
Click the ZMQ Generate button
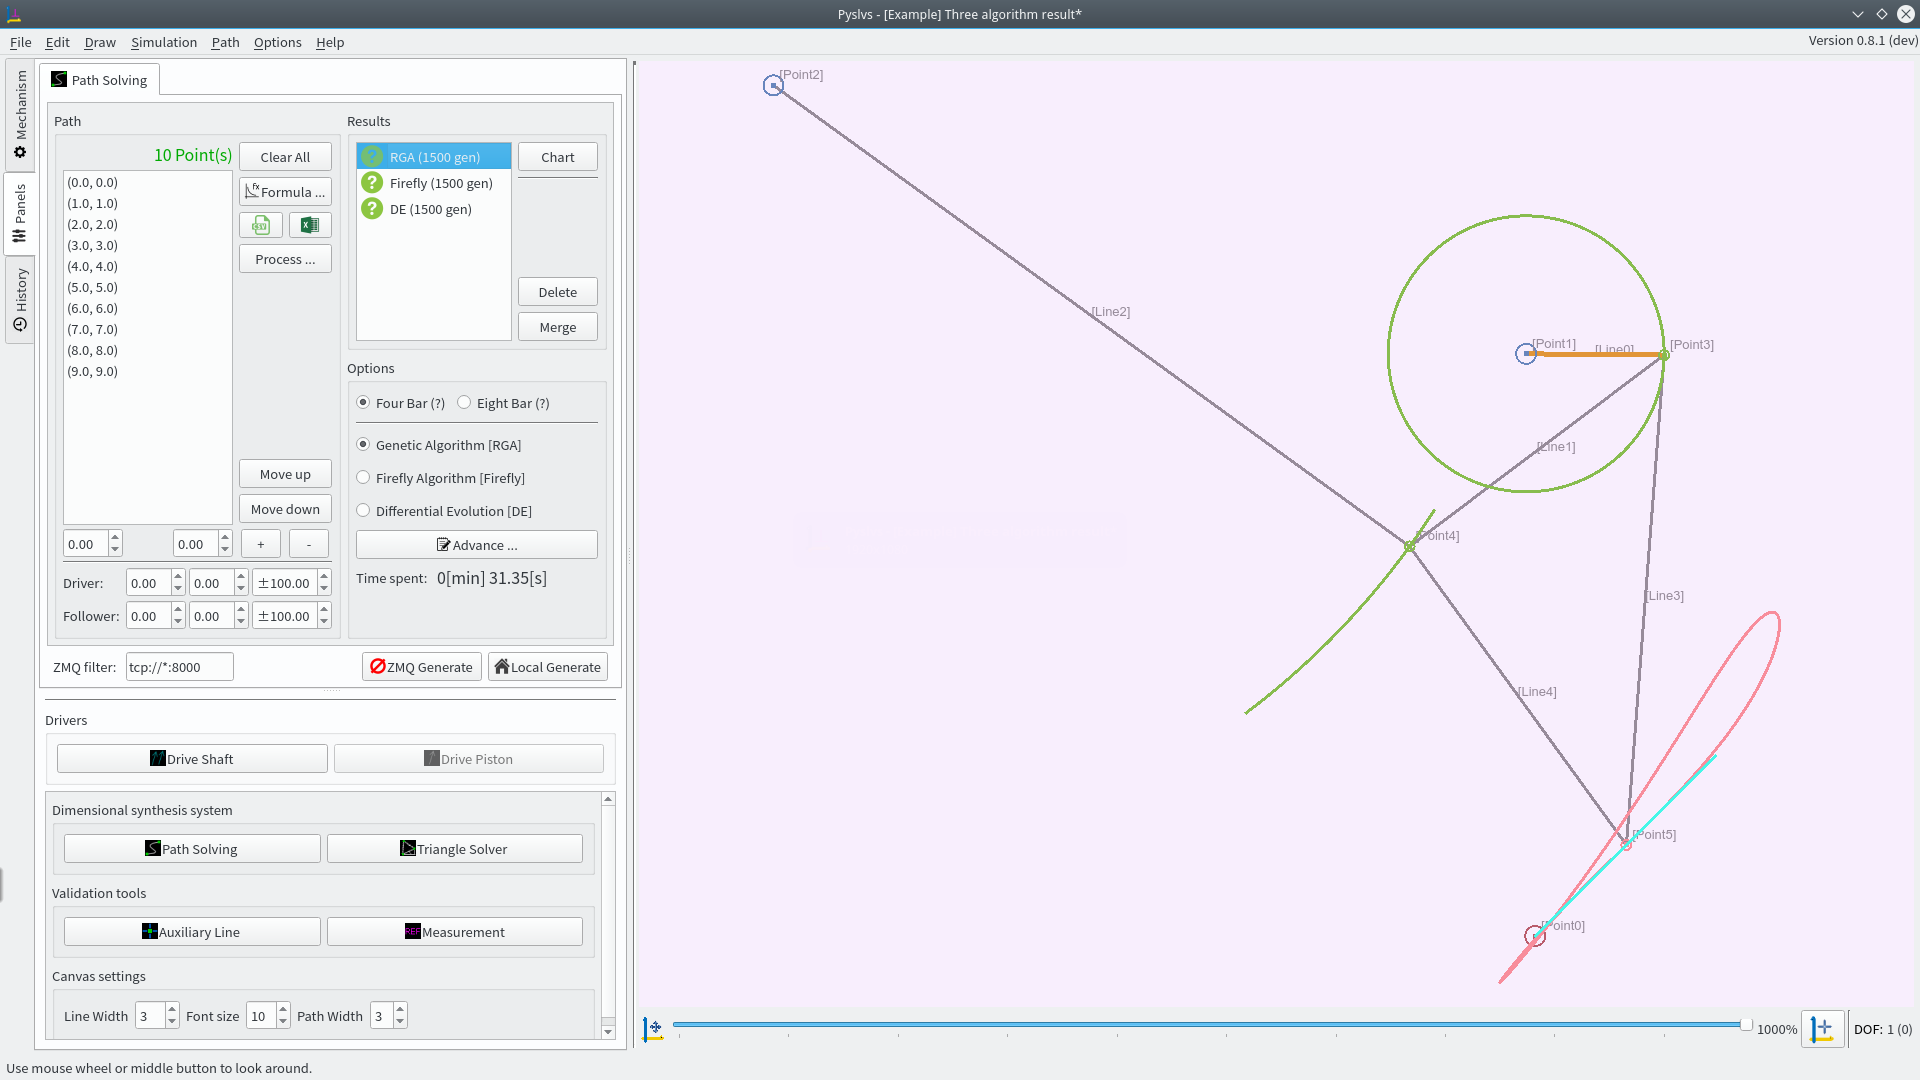421,667
